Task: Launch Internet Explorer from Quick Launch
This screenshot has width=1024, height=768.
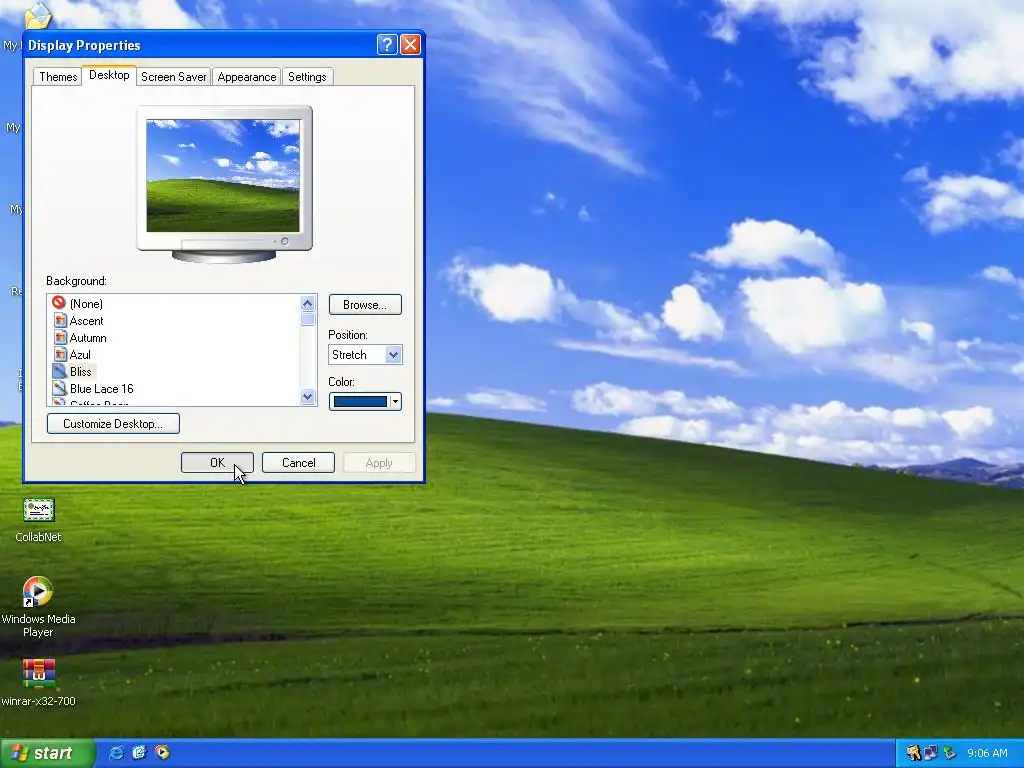Action: pyautogui.click(x=116, y=753)
